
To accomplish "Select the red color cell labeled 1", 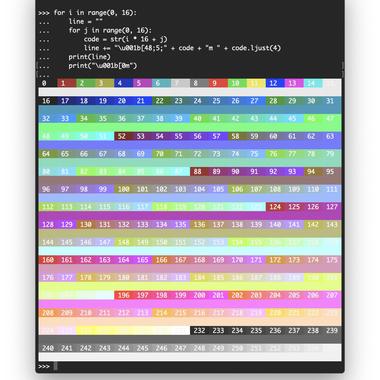I will pyautogui.click(x=67, y=83).
